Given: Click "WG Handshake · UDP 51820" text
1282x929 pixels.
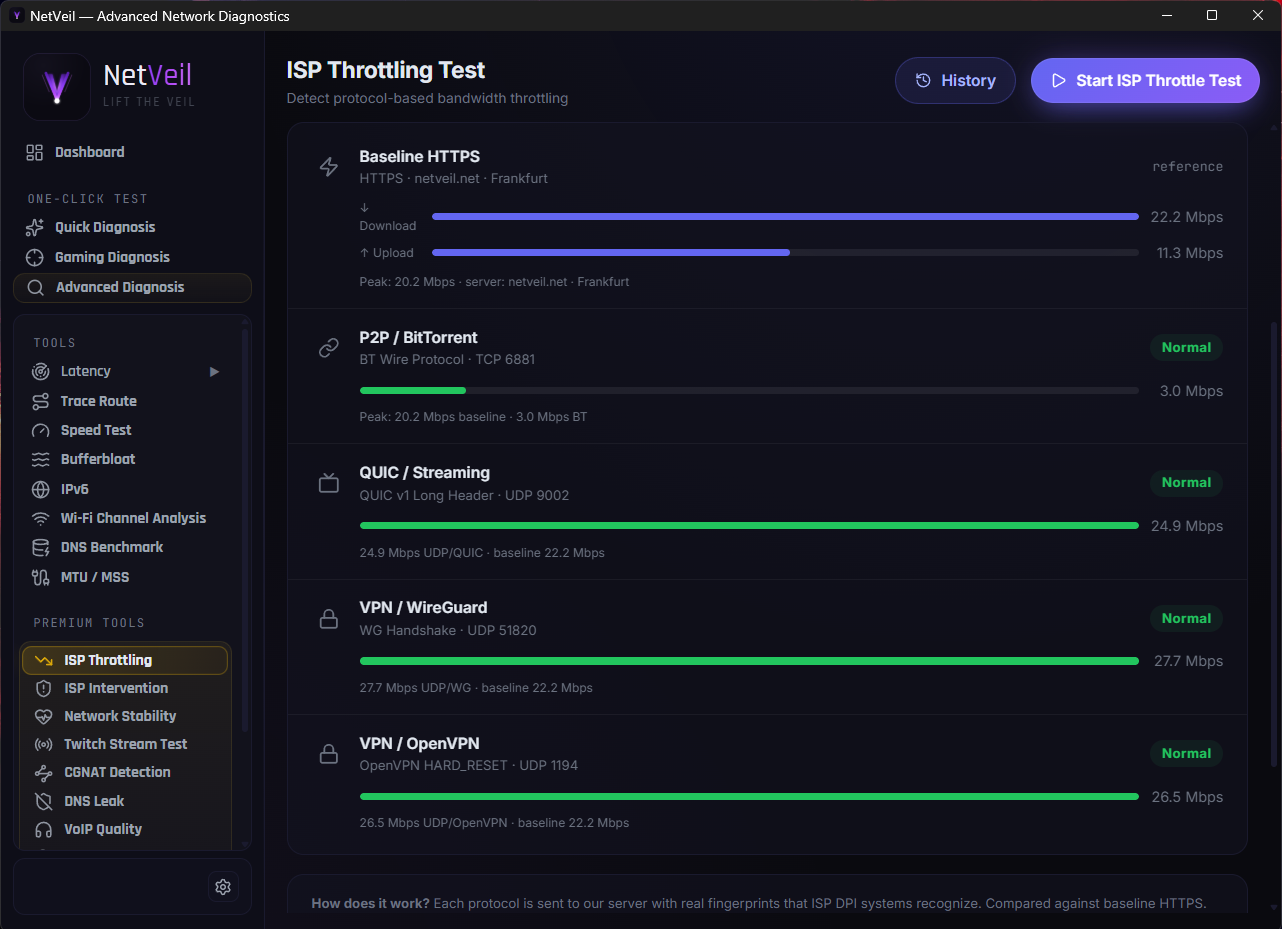Looking at the screenshot, I should click(x=448, y=631).
